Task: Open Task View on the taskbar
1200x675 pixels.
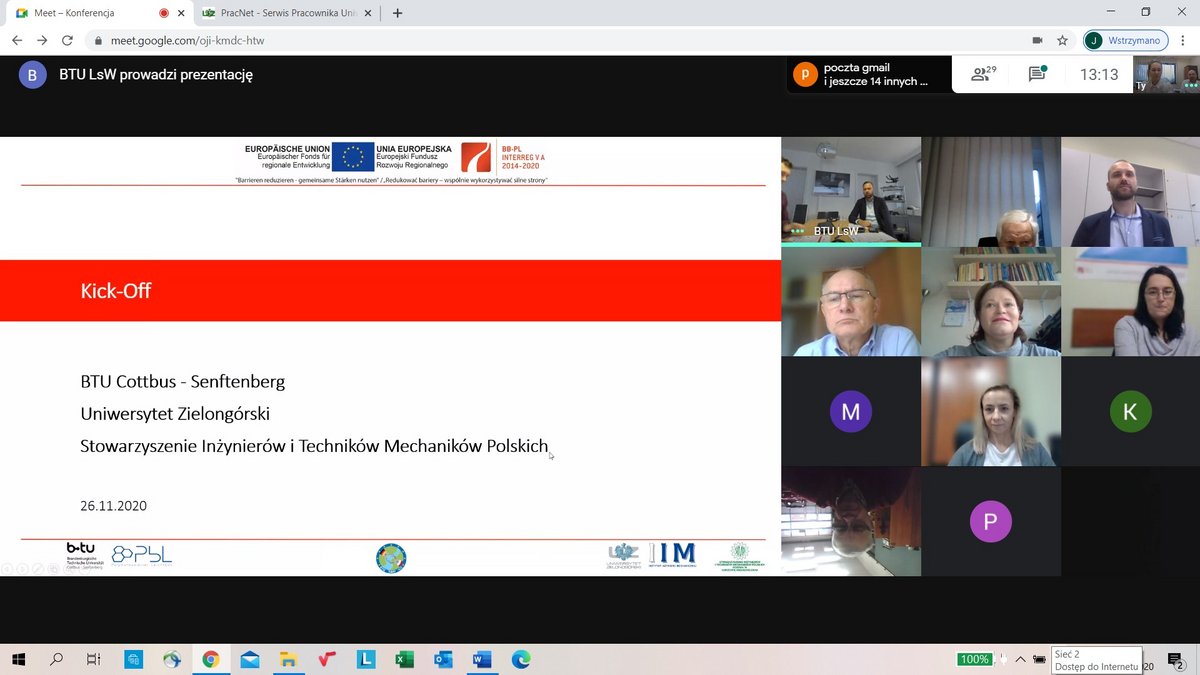Action: tap(93, 659)
